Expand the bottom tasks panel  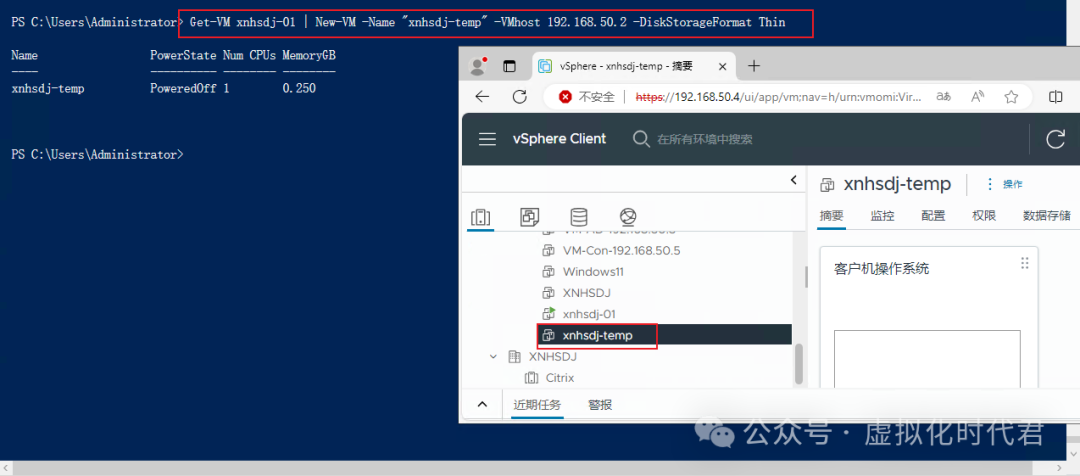tap(482, 404)
